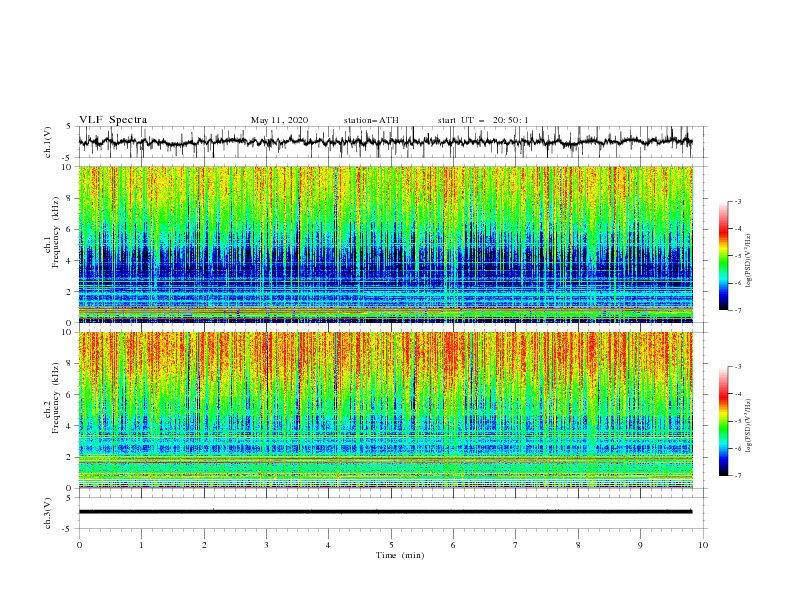The width and height of the screenshot is (792, 612).
Task: Click the ch.2 spectrogram panel
Action: [x=385, y=410]
